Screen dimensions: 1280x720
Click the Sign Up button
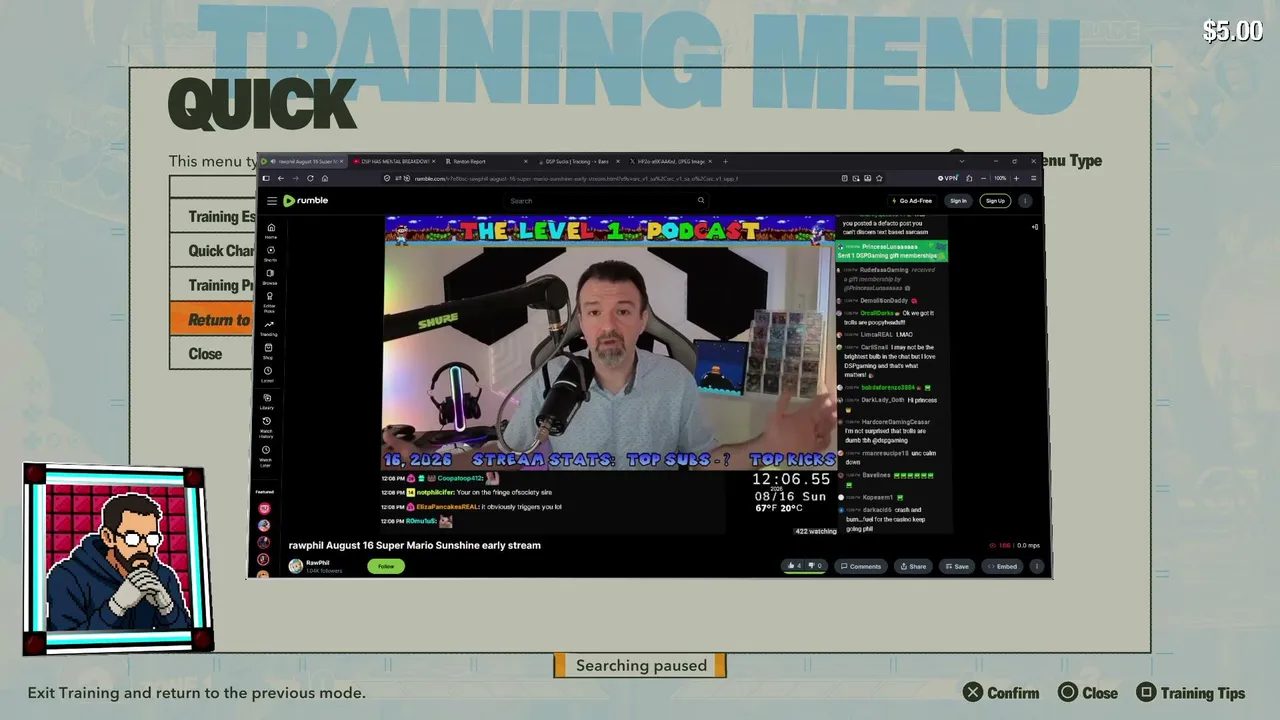[995, 201]
